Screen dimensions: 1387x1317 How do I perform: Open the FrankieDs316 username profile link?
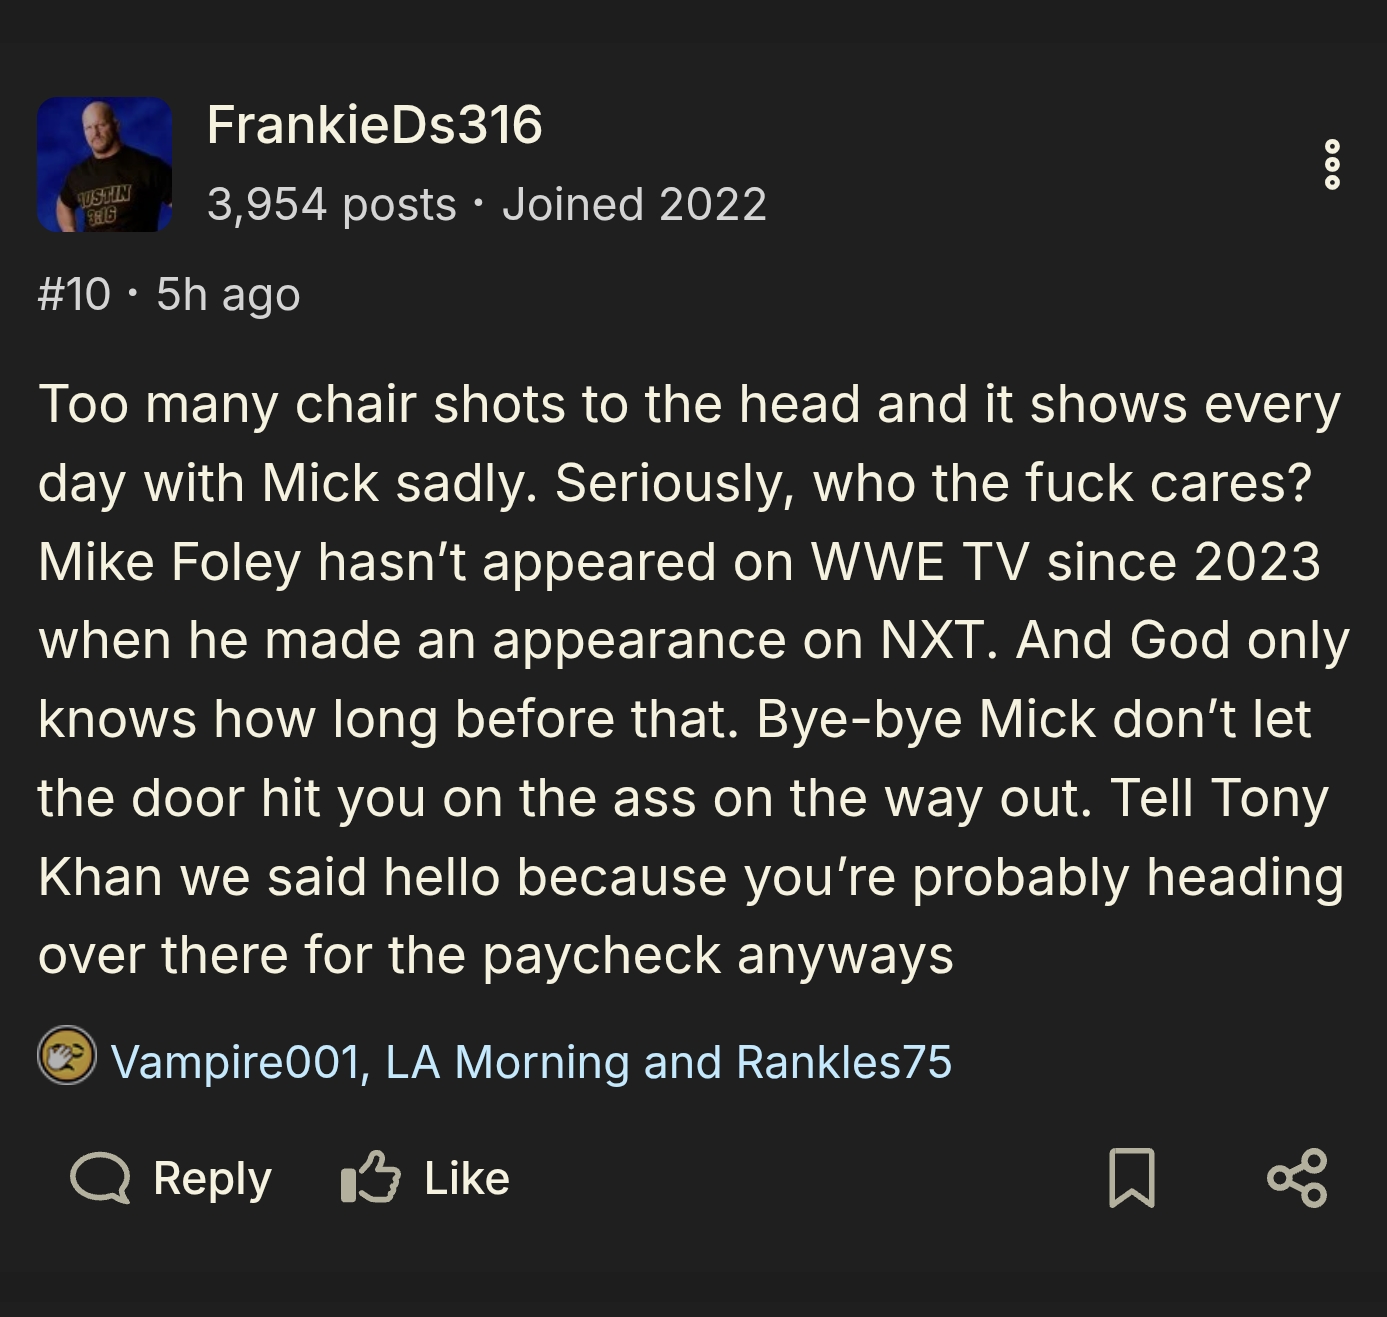[x=374, y=125]
